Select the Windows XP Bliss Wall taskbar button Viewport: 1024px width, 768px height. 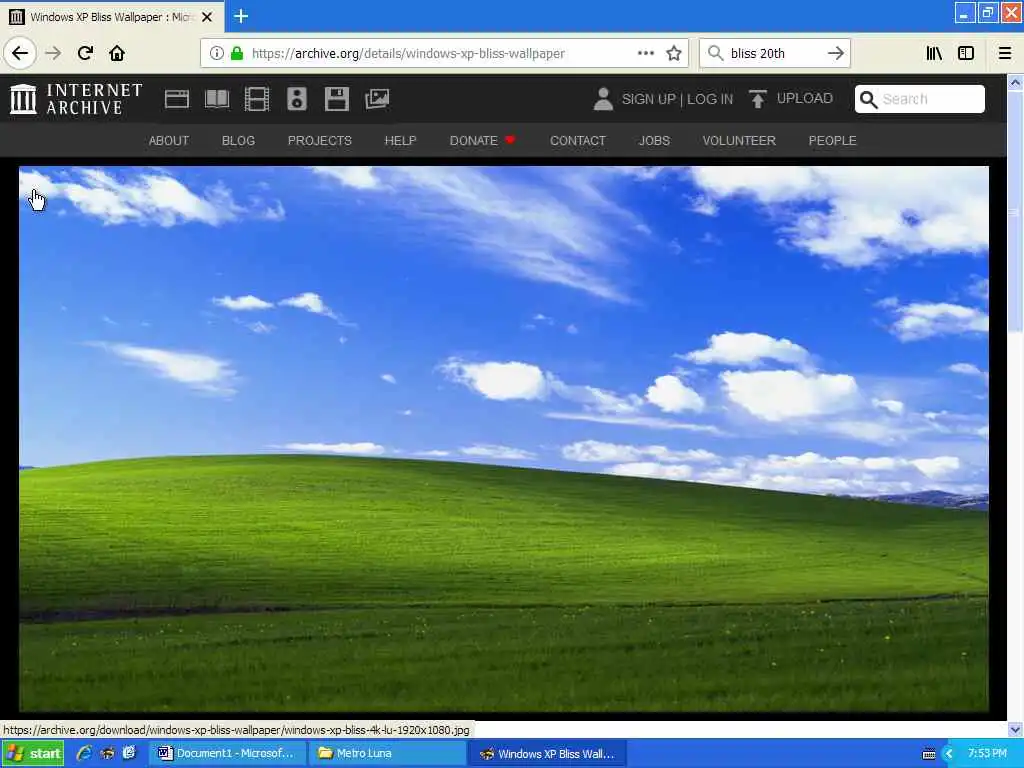coord(547,753)
